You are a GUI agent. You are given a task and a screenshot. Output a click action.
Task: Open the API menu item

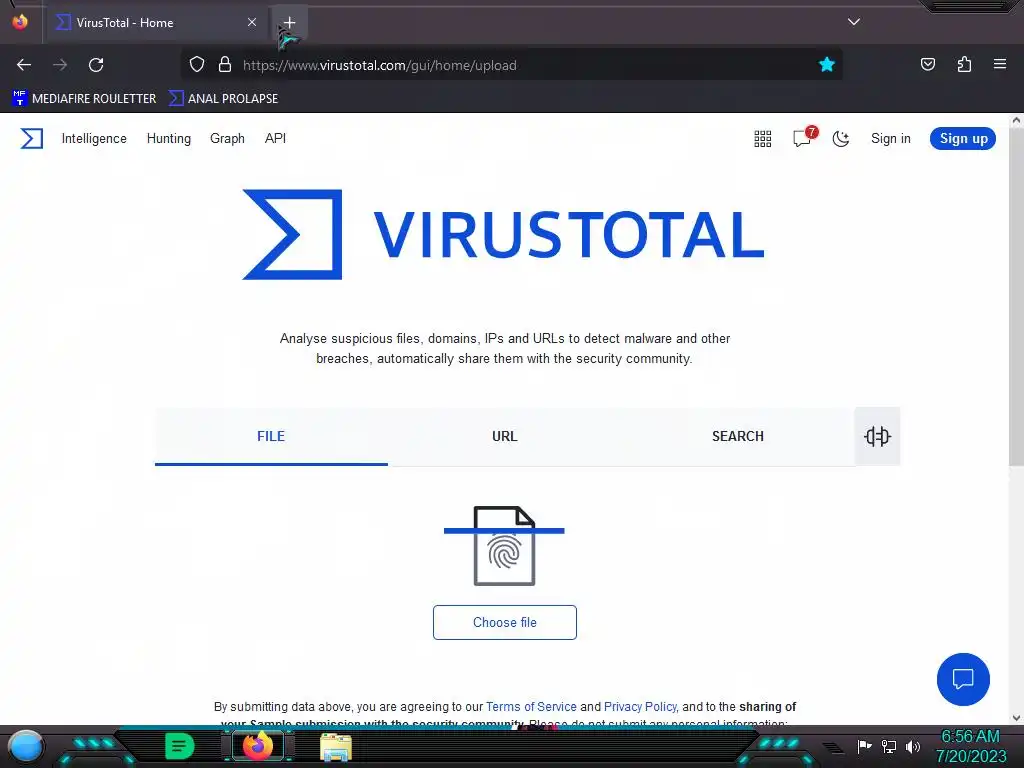point(275,138)
